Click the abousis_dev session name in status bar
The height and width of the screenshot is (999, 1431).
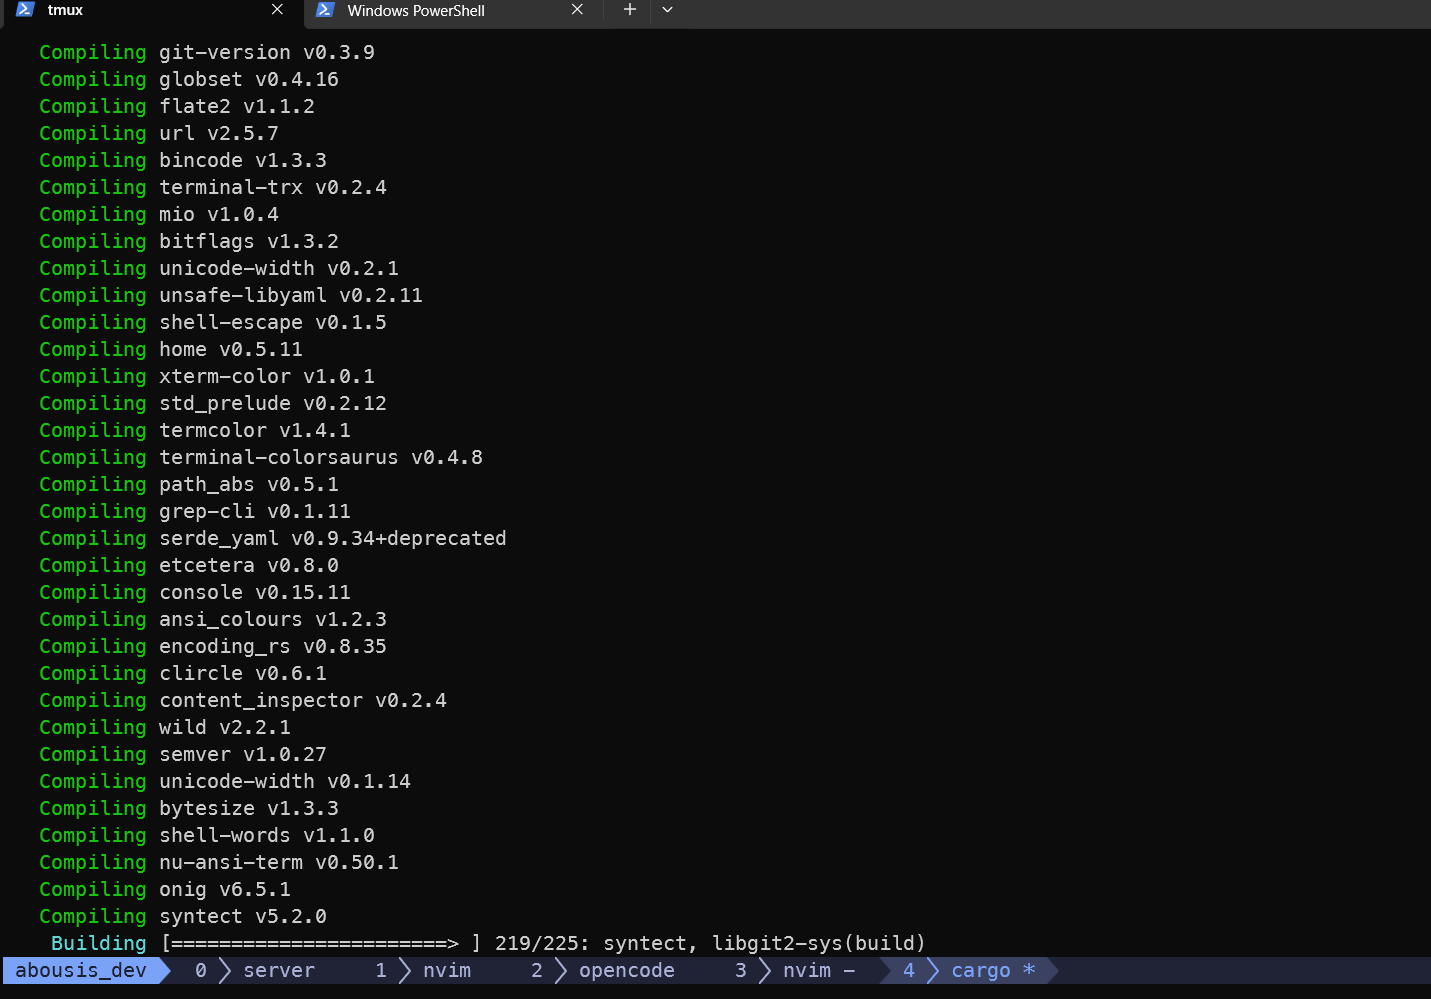(x=80, y=971)
